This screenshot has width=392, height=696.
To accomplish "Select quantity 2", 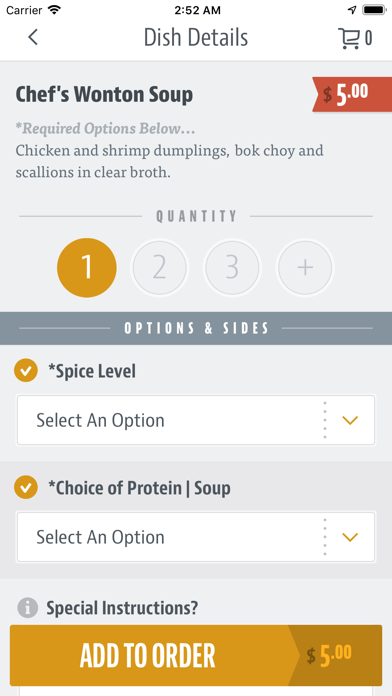I will tap(160, 267).
